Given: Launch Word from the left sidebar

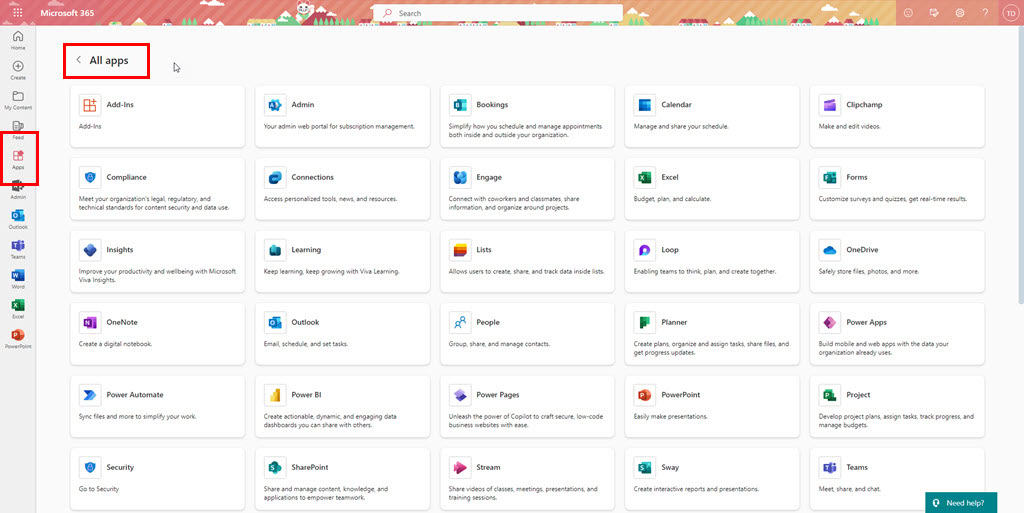Looking at the screenshot, I should pyautogui.click(x=18, y=279).
